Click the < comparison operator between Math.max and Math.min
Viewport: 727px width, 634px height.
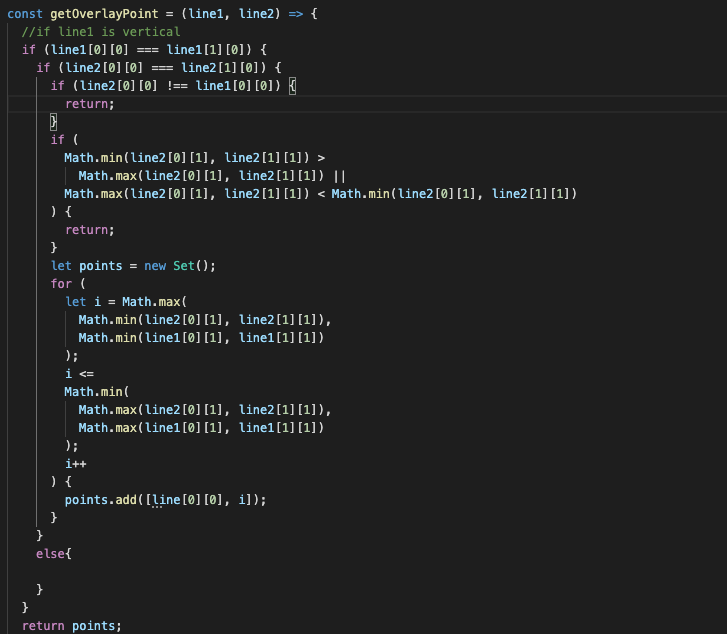click(x=321, y=194)
